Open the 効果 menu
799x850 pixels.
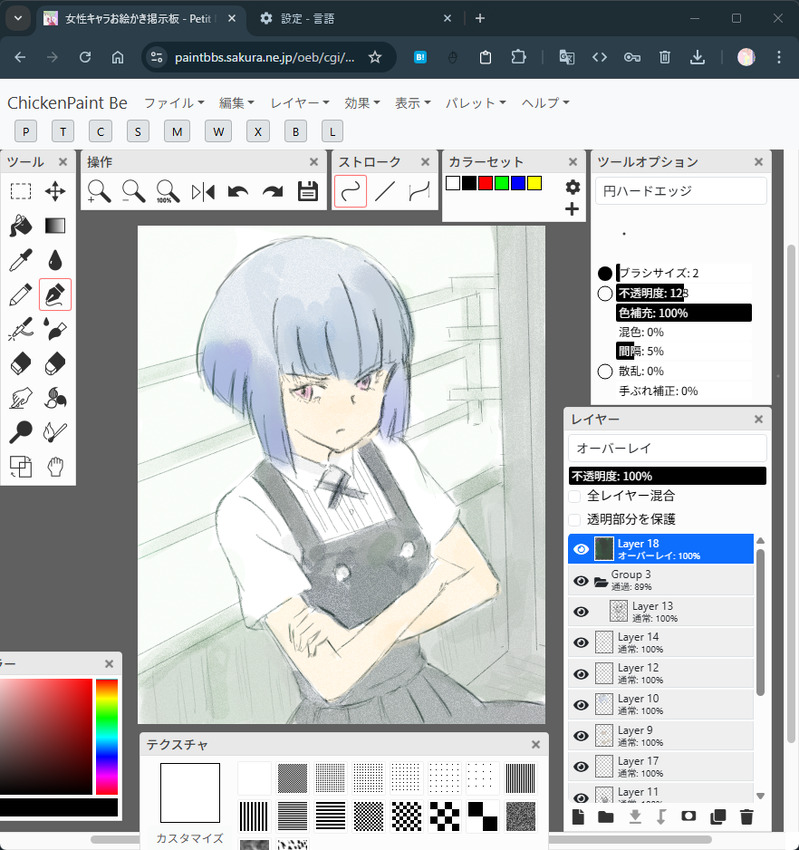pos(363,103)
